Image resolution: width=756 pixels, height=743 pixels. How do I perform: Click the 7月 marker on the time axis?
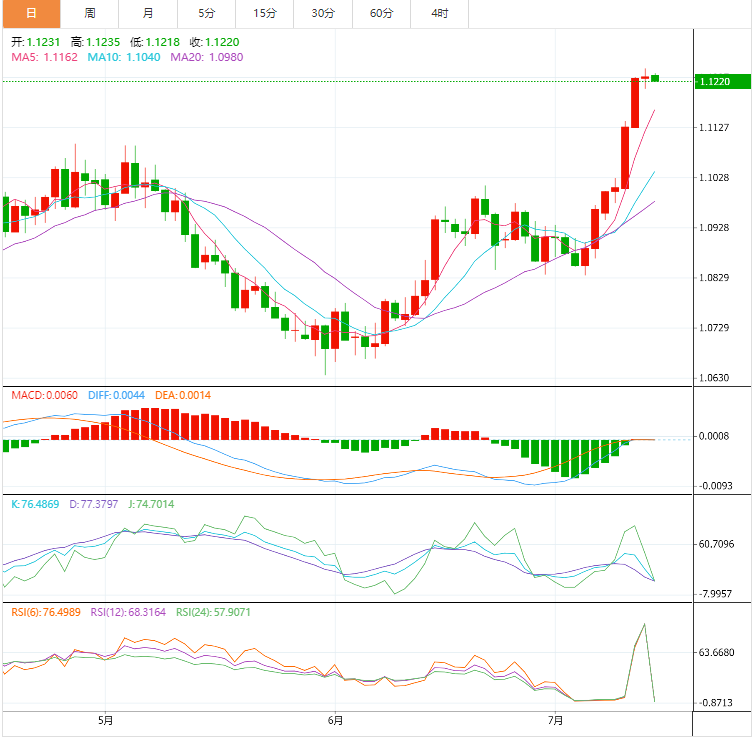tap(555, 720)
